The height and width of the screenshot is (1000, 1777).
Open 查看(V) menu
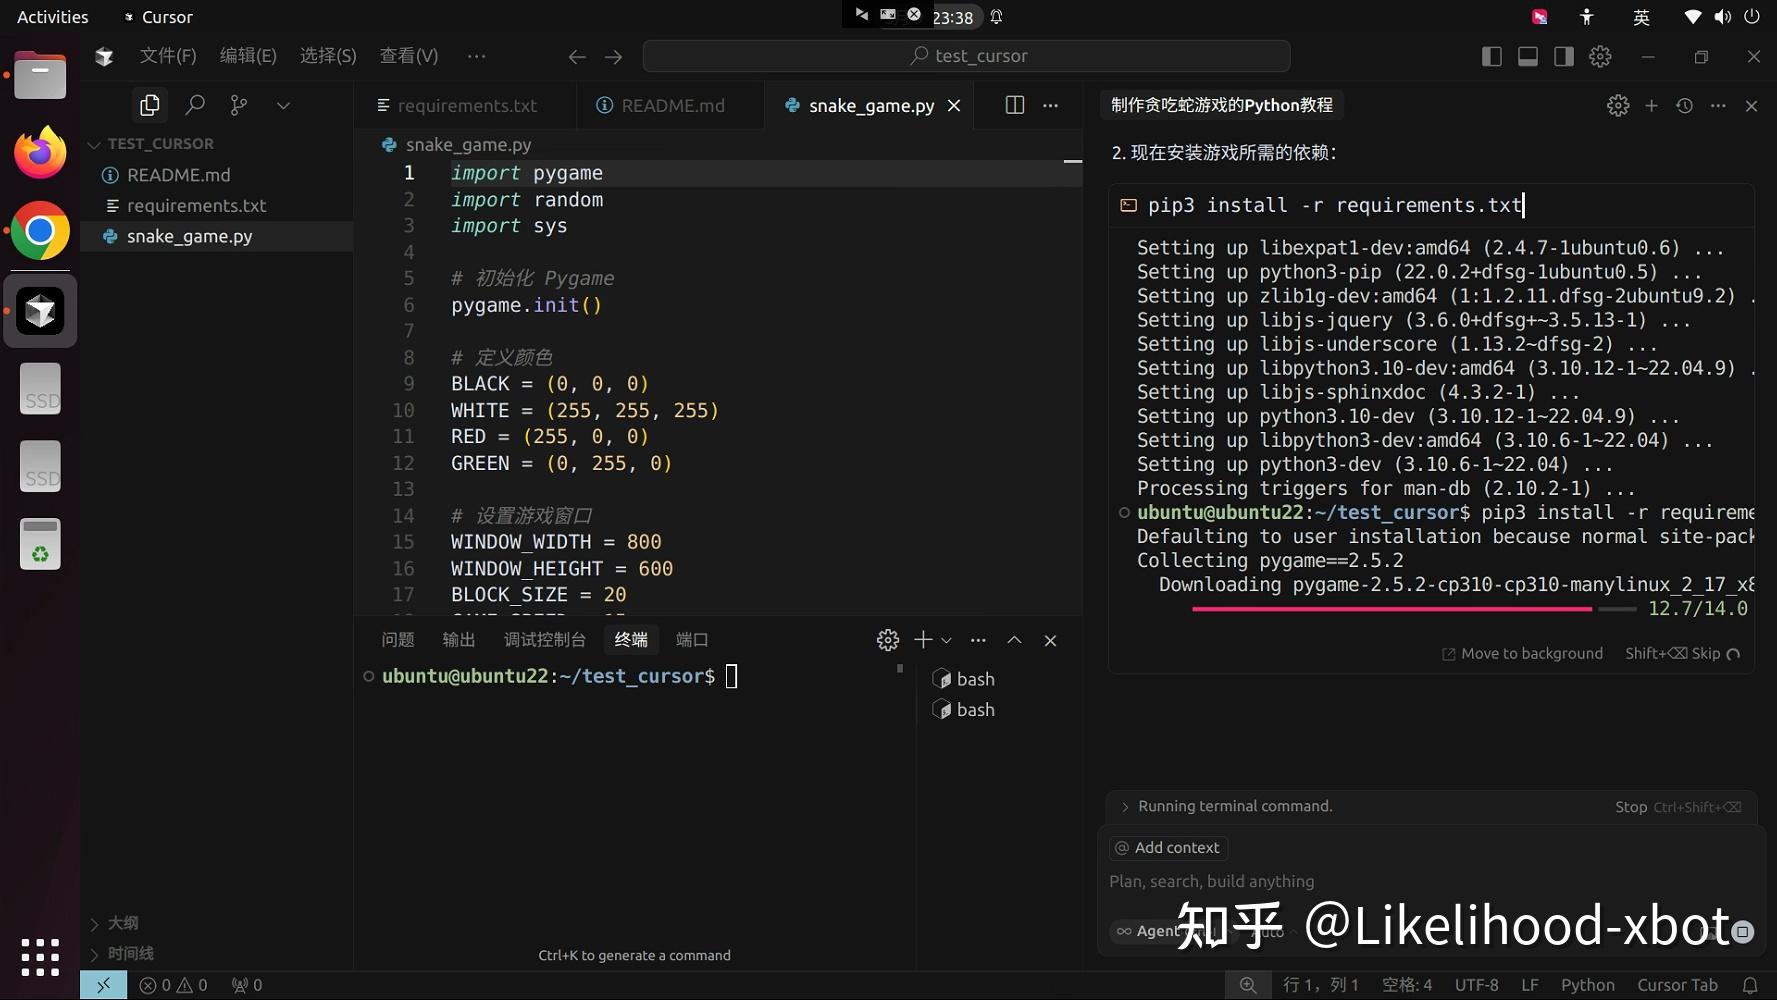(409, 56)
